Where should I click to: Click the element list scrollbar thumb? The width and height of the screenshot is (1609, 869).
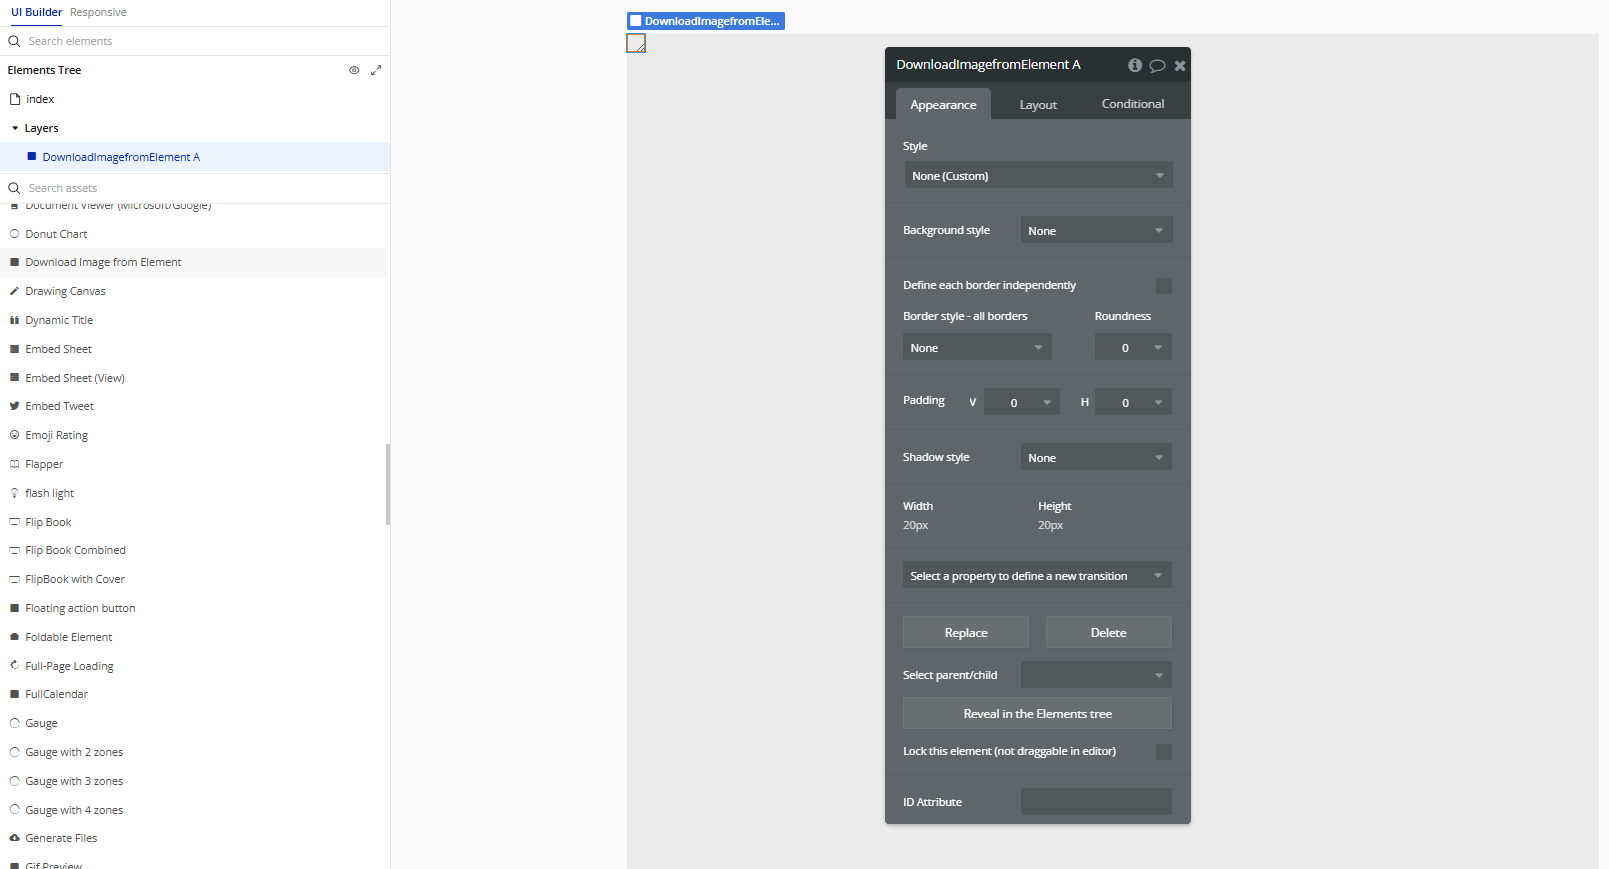388,484
